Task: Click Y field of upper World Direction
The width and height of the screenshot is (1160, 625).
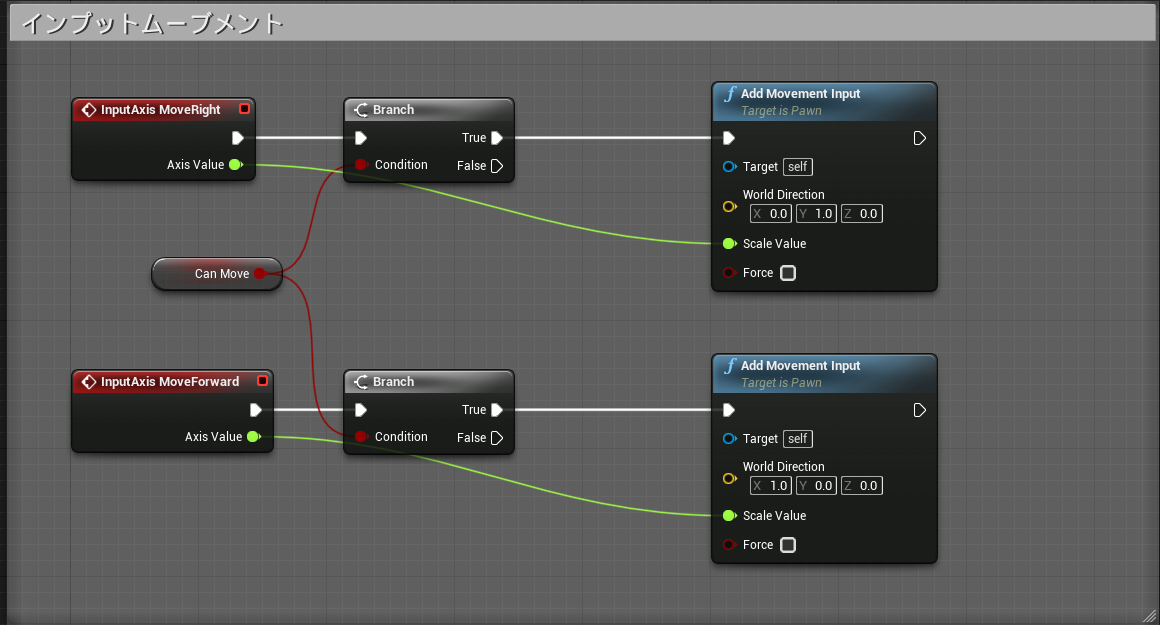Action: [816, 214]
